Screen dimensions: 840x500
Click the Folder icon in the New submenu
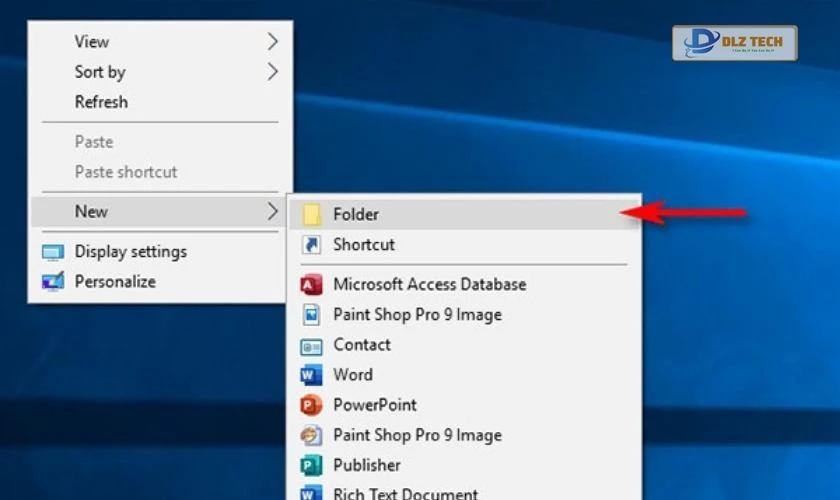pos(312,214)
